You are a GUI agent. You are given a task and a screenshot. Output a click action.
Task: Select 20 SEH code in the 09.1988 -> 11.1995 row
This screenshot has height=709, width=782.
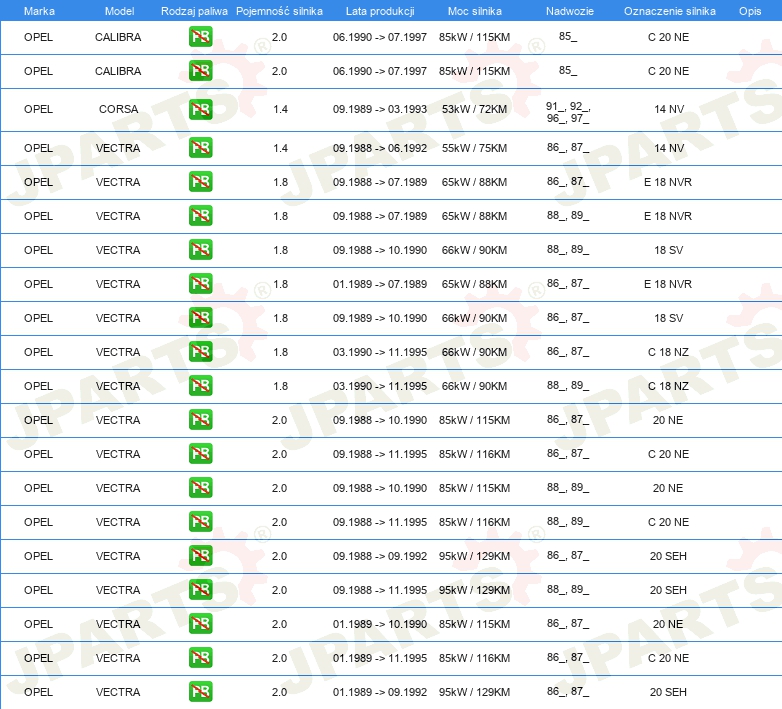point(668,590)
